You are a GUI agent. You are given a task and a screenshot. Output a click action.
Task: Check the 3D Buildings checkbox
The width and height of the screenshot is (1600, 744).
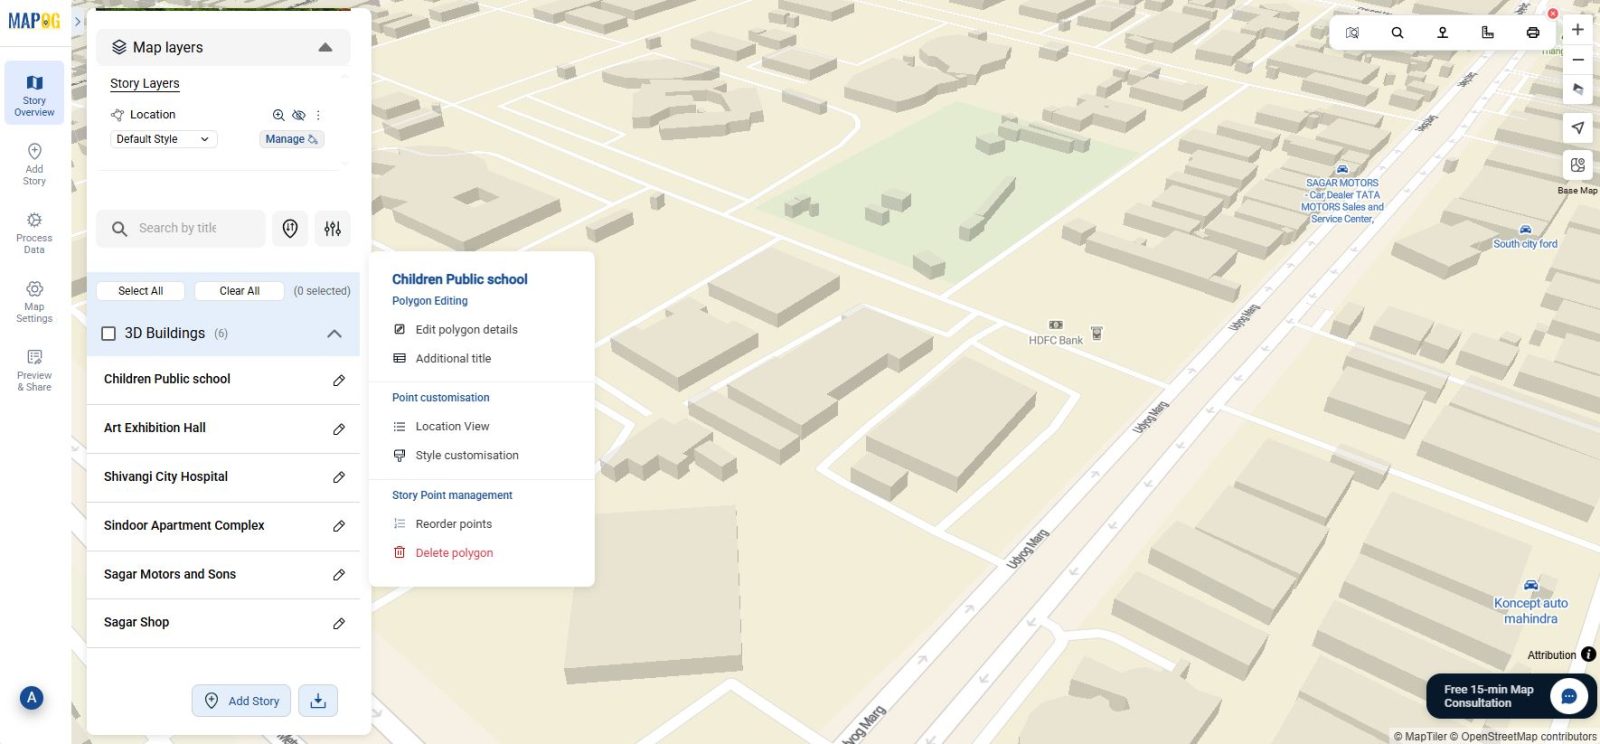point(109,334)
